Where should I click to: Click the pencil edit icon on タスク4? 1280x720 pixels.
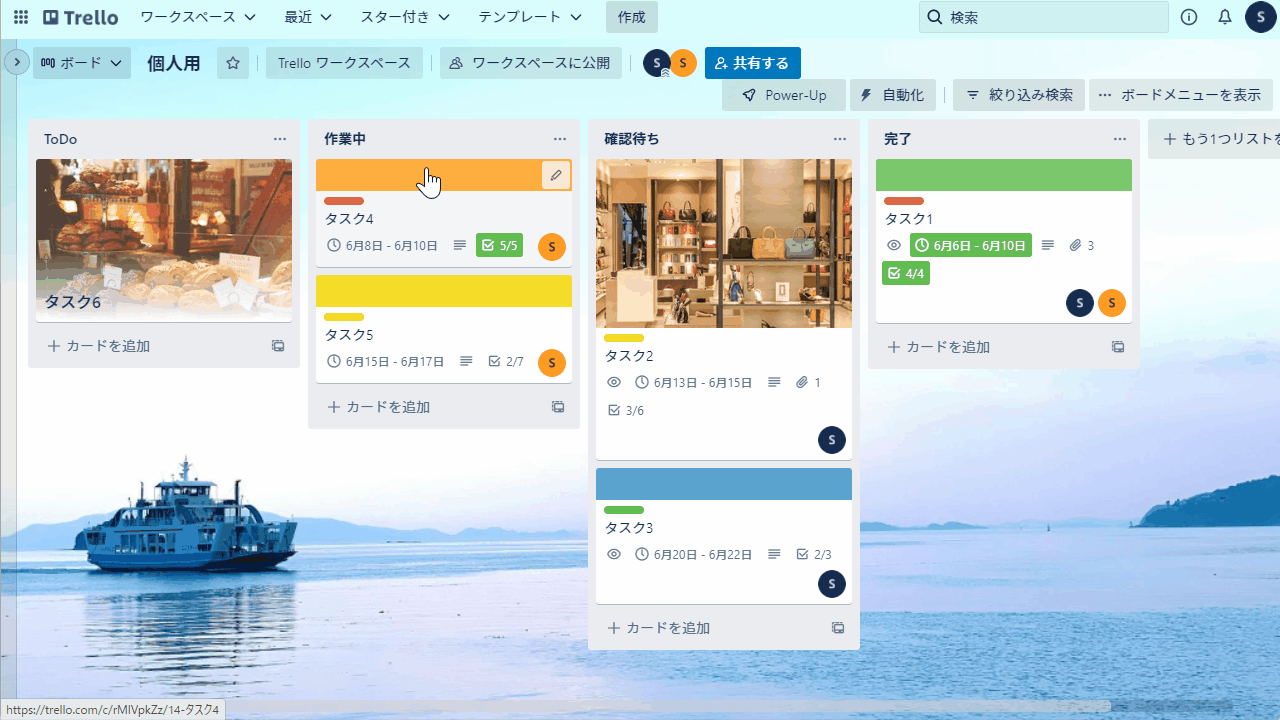coord(556,175)
